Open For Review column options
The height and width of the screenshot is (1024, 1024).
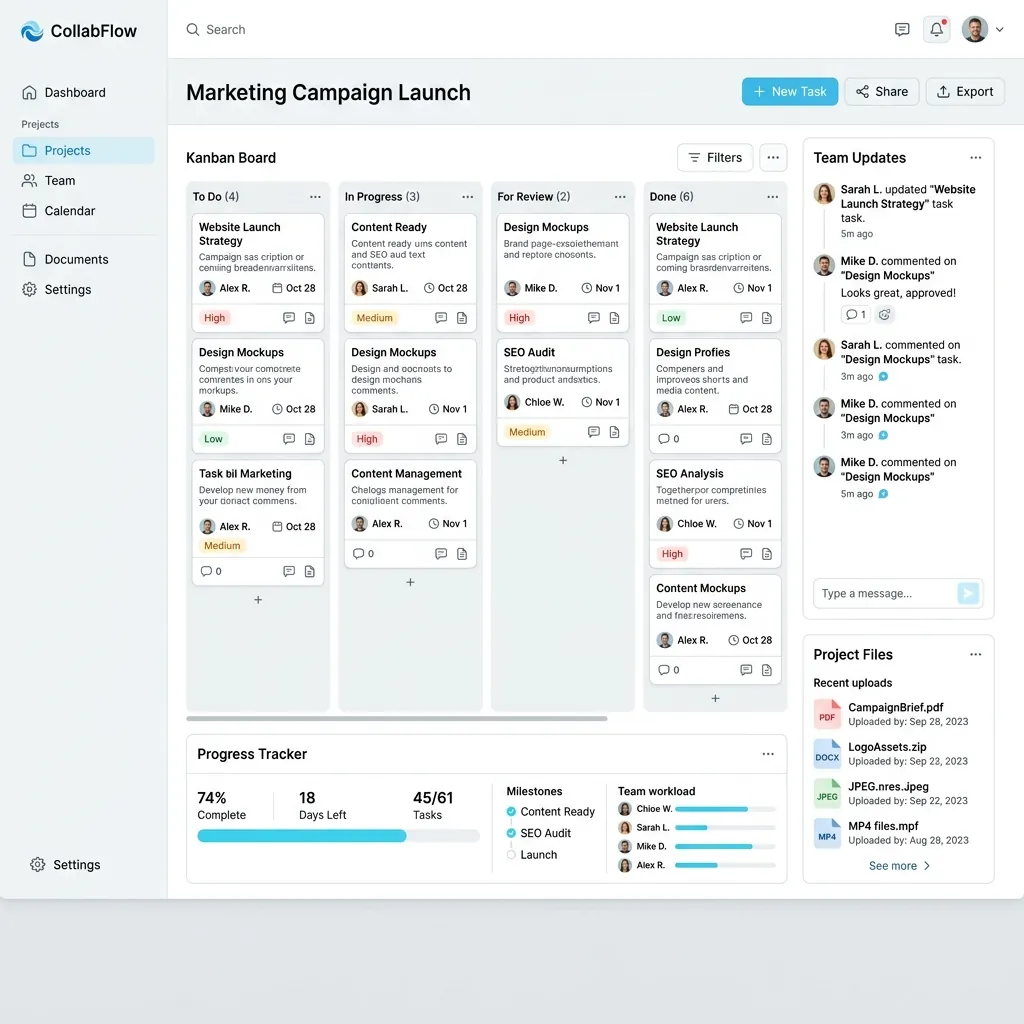(x=620, y=197)
